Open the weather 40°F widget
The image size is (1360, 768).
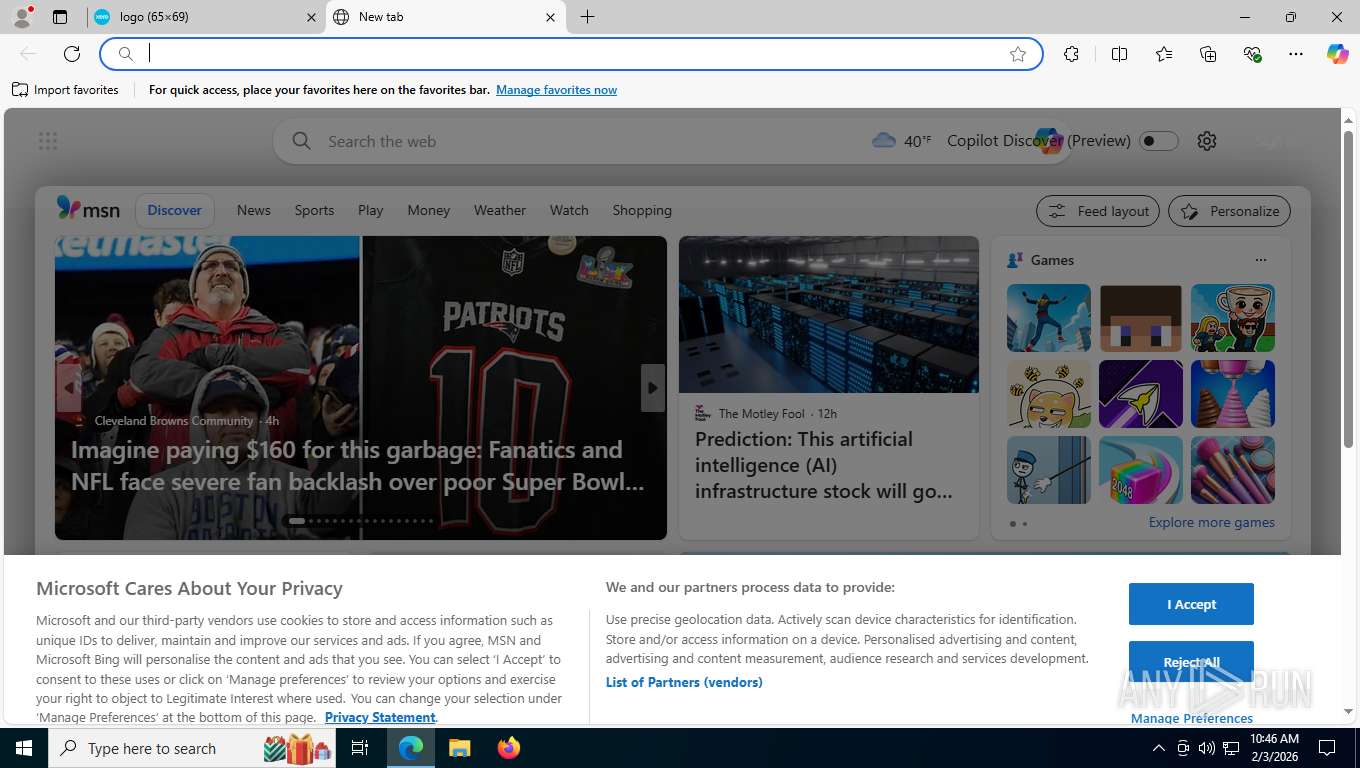[901, 141]
